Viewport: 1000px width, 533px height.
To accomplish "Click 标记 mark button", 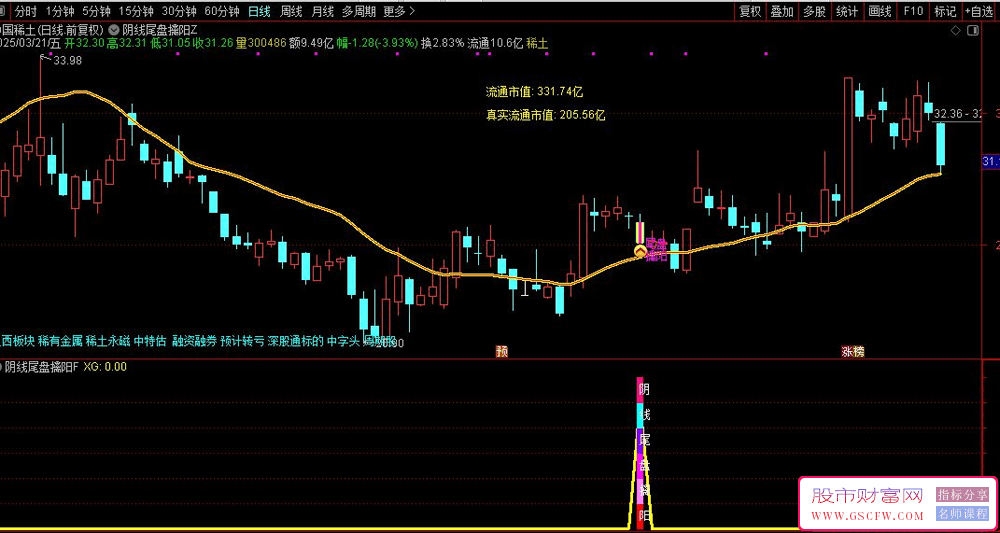I will (945, 11).
